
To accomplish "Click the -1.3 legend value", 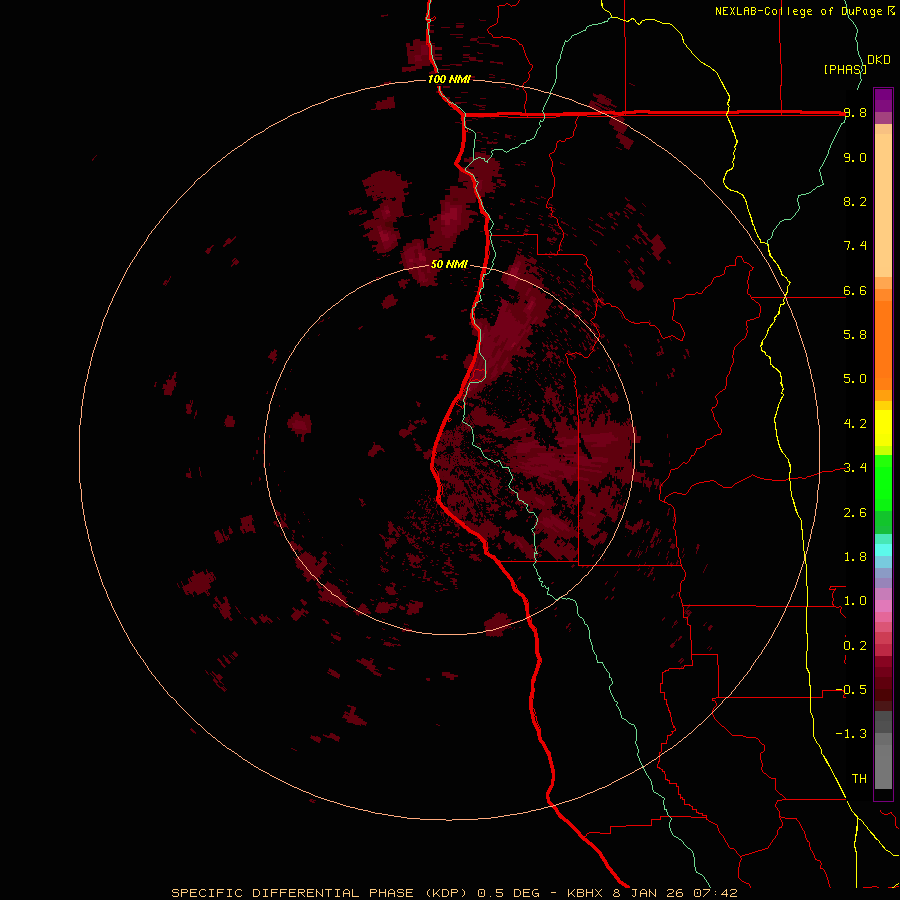I will pos(851,734).
